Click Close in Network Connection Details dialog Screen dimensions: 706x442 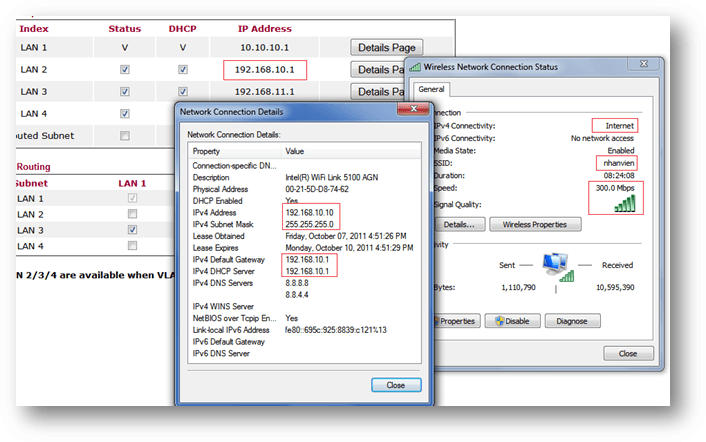tap(395, 384)
